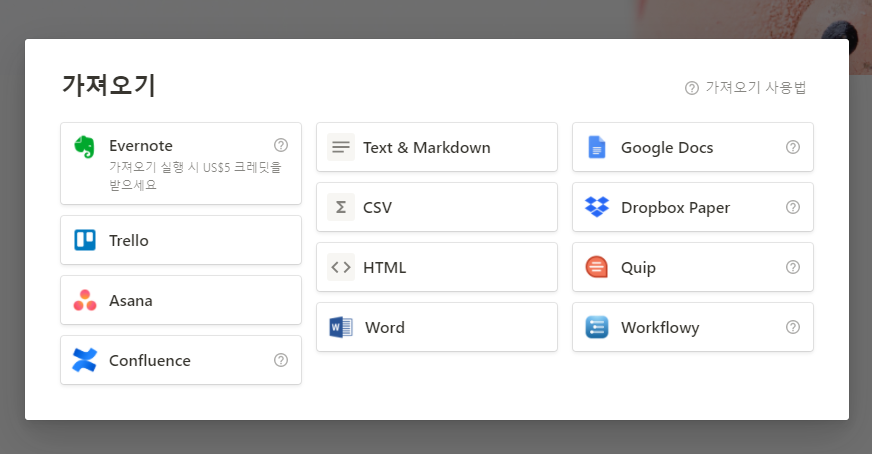Click the Evernote US$5 credit description text

pos(195,176)
